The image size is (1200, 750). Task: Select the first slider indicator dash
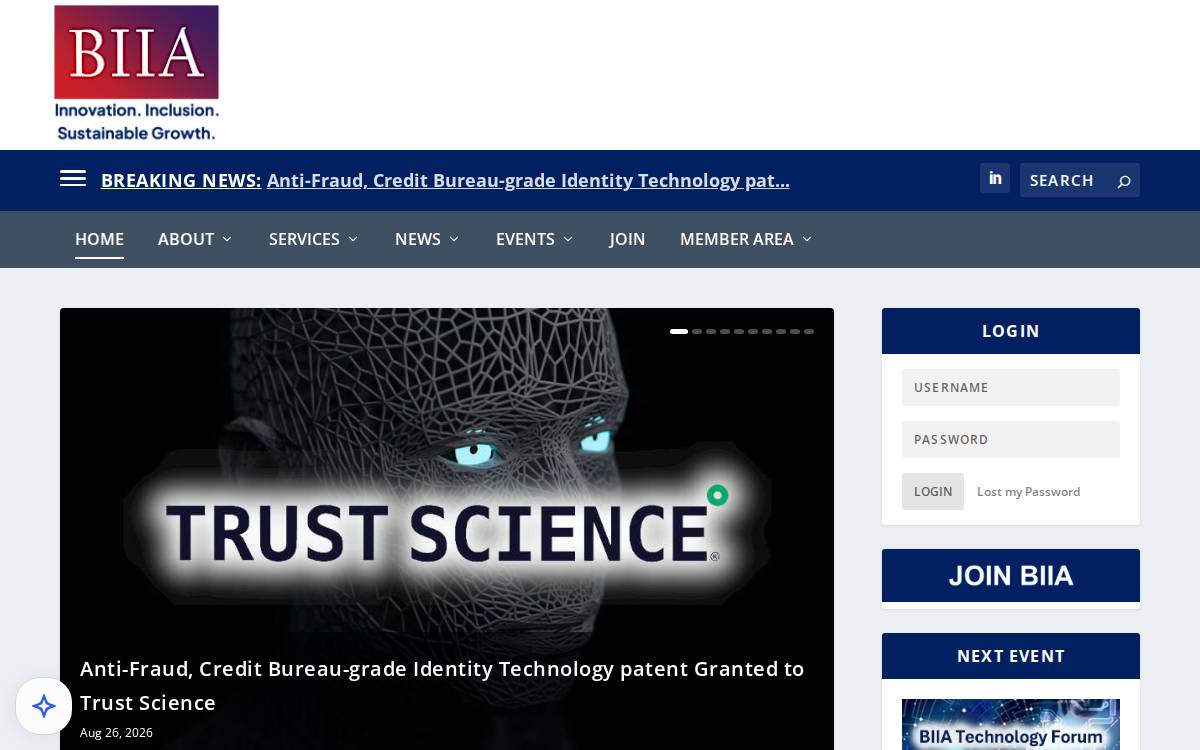(x=679, y=331)
